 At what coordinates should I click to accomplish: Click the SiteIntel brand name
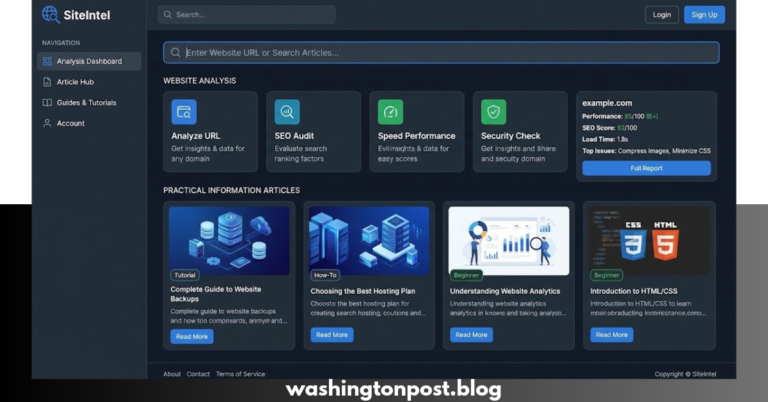[x=87, y=15]
